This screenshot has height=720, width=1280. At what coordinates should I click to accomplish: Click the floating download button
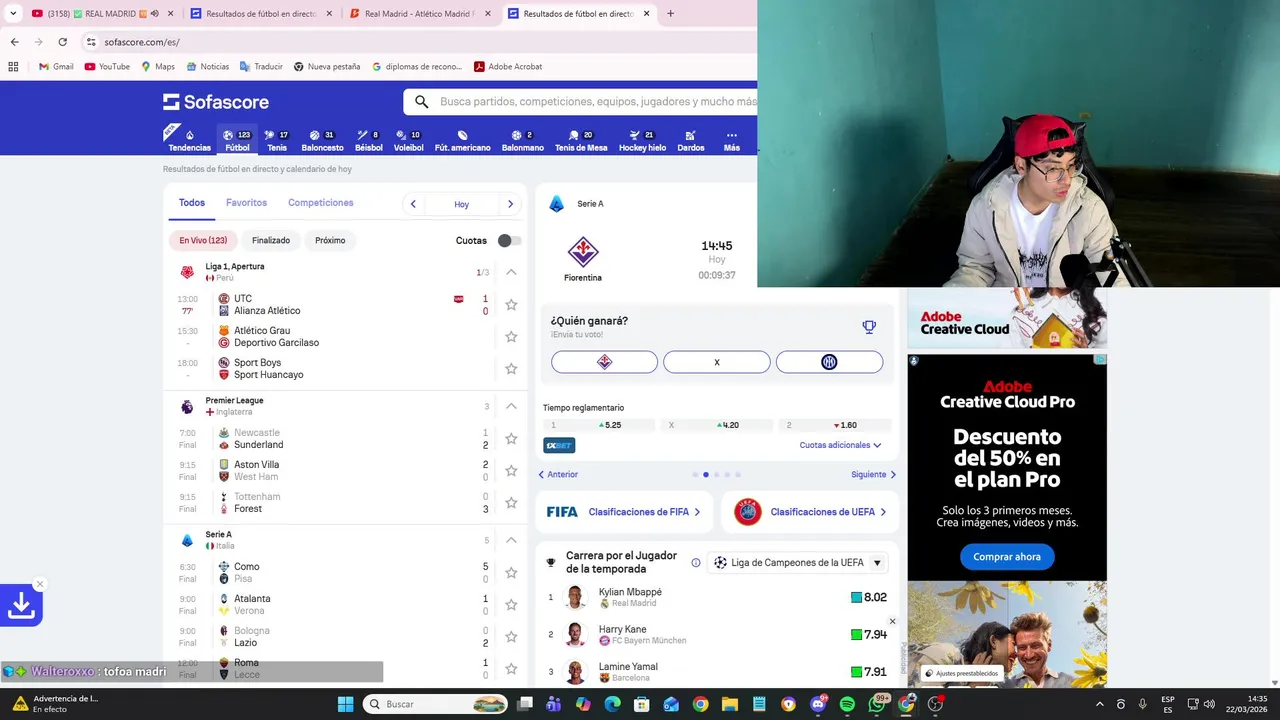point(21,605)
